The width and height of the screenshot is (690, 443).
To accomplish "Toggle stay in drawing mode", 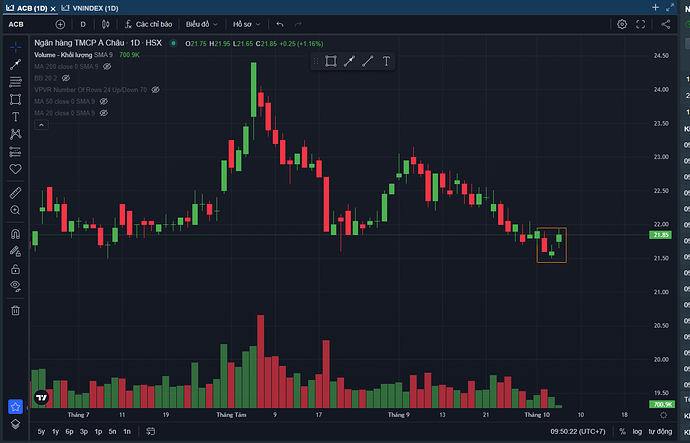I will (15, 251).
